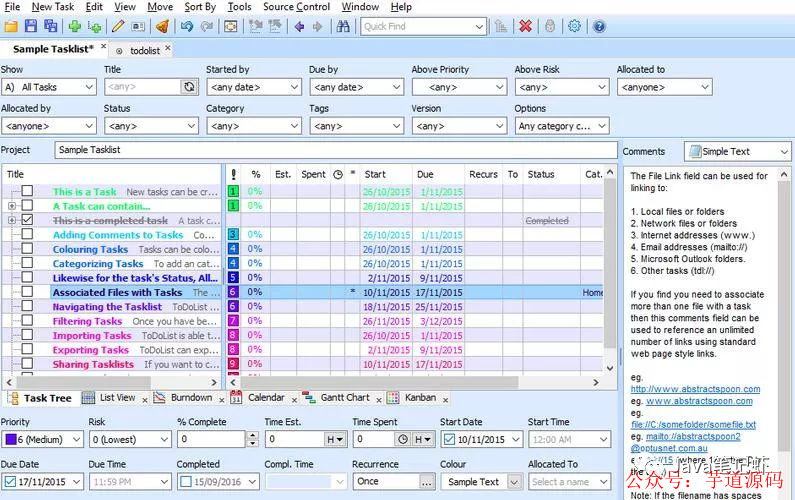Save the tasklist with the floppy disk icon

pos(31,26)
